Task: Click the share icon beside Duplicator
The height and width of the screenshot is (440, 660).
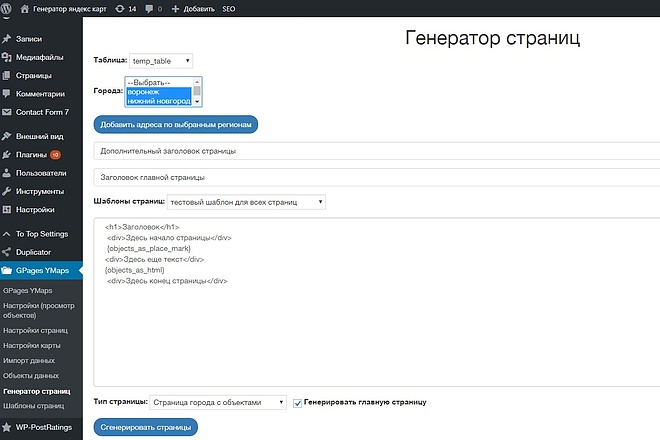Action: (6, 252)
